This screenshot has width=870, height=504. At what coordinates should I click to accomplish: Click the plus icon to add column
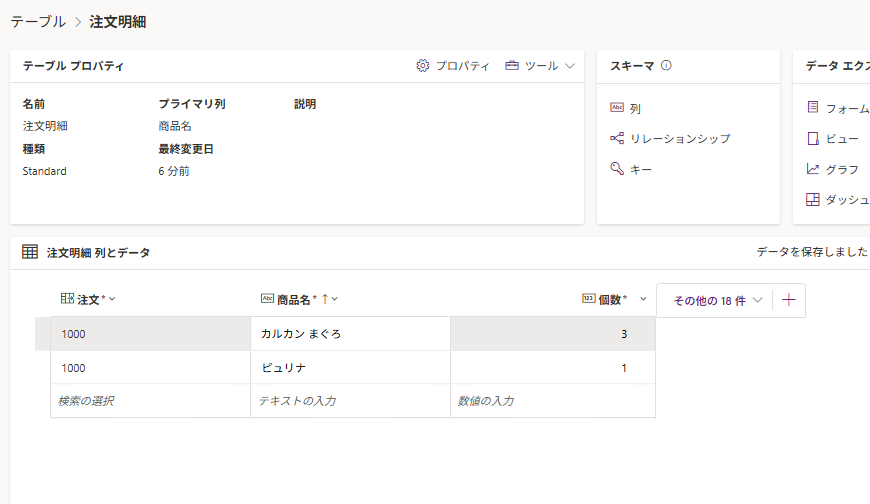pos(789,300)
